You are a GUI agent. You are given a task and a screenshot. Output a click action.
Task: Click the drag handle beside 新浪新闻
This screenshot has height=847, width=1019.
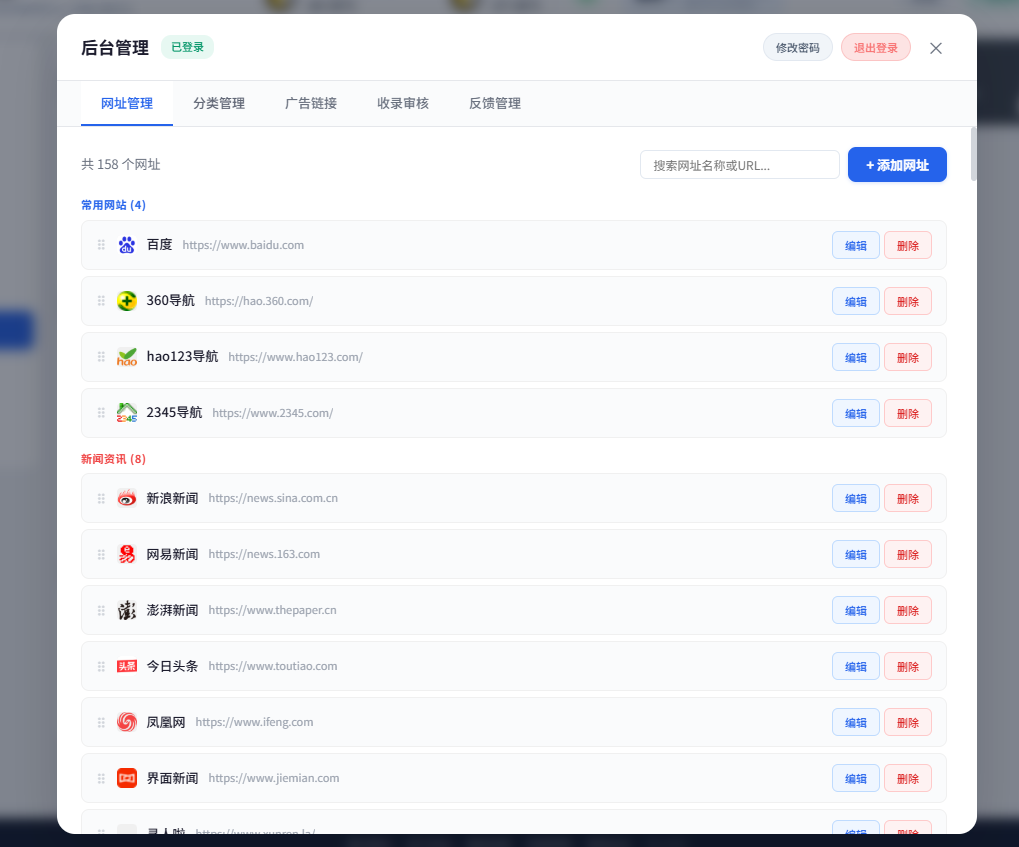point(101,499)
